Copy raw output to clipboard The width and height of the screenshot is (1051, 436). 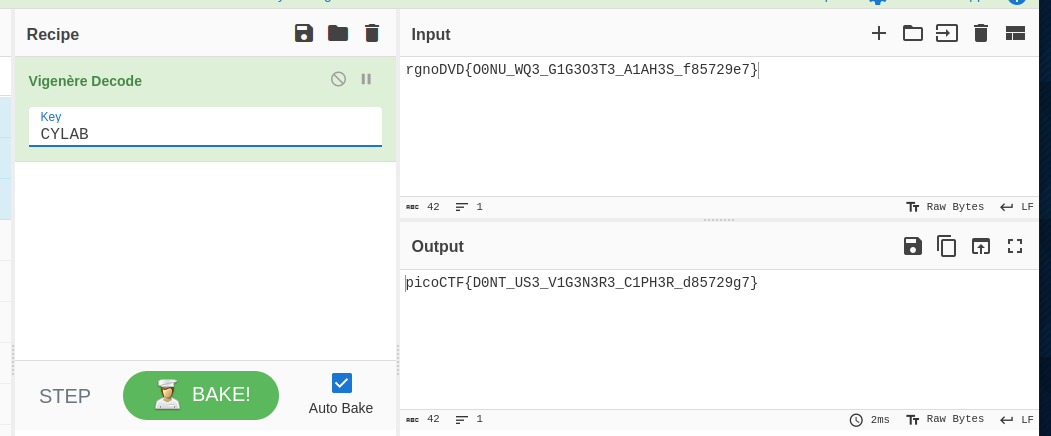coord(946,246)
